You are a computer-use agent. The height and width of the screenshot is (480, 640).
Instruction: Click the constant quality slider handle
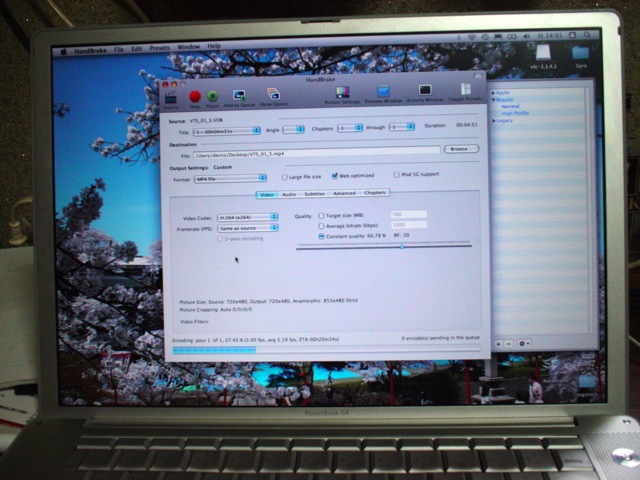click(402, 247)
